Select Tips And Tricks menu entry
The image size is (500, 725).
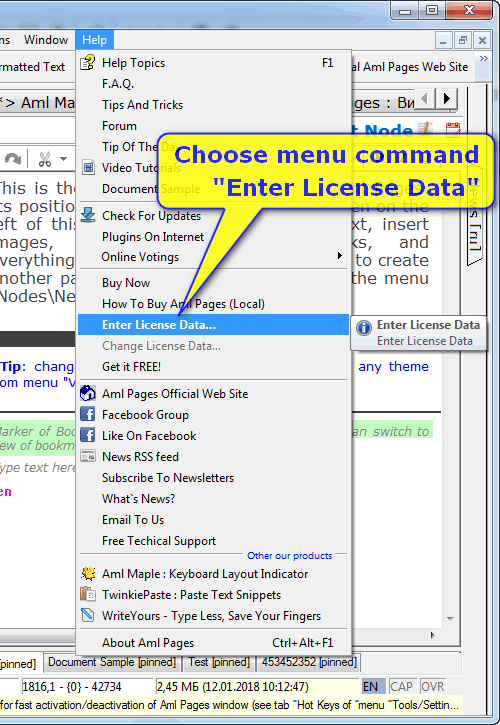pyautogui.click(x=213, y=104)
